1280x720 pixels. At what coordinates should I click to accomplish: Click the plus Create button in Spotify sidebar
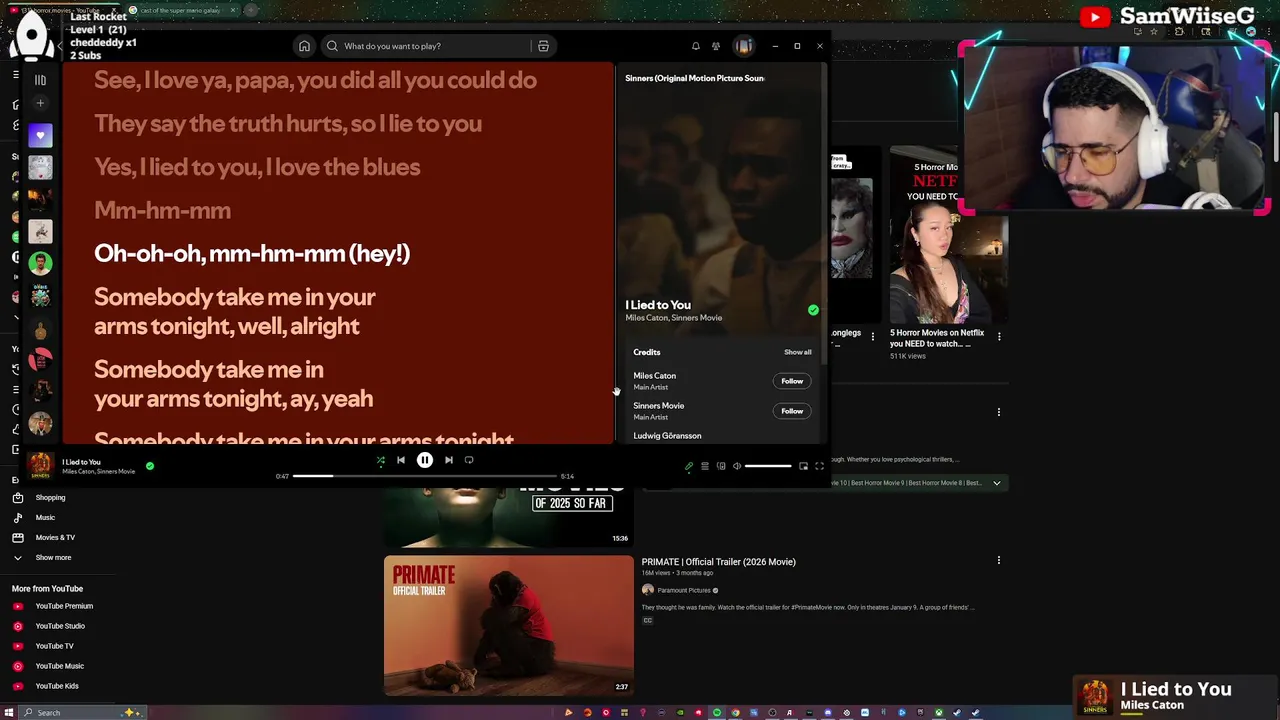pos(40,103)
